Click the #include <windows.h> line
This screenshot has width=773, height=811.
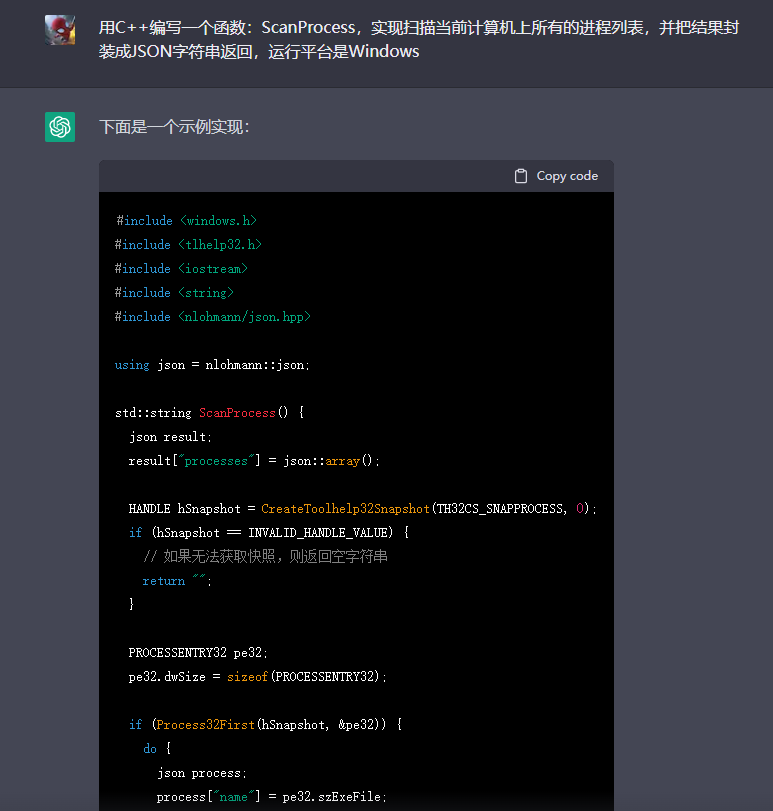click(186, 220)
